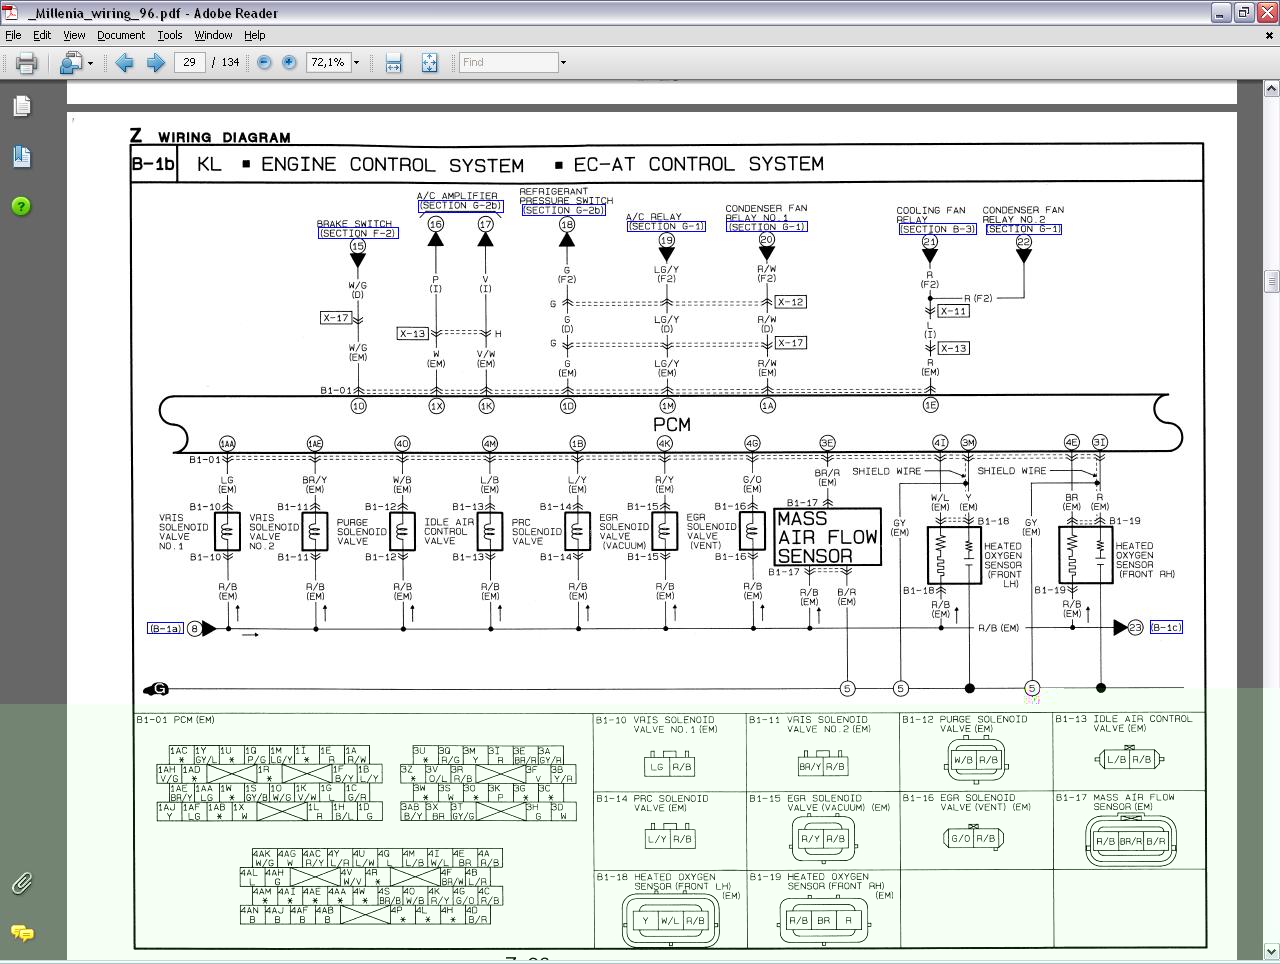1280x964 pixels.
Task: Click the zoom percentage field 72,1%
Action: pos(327,62)
